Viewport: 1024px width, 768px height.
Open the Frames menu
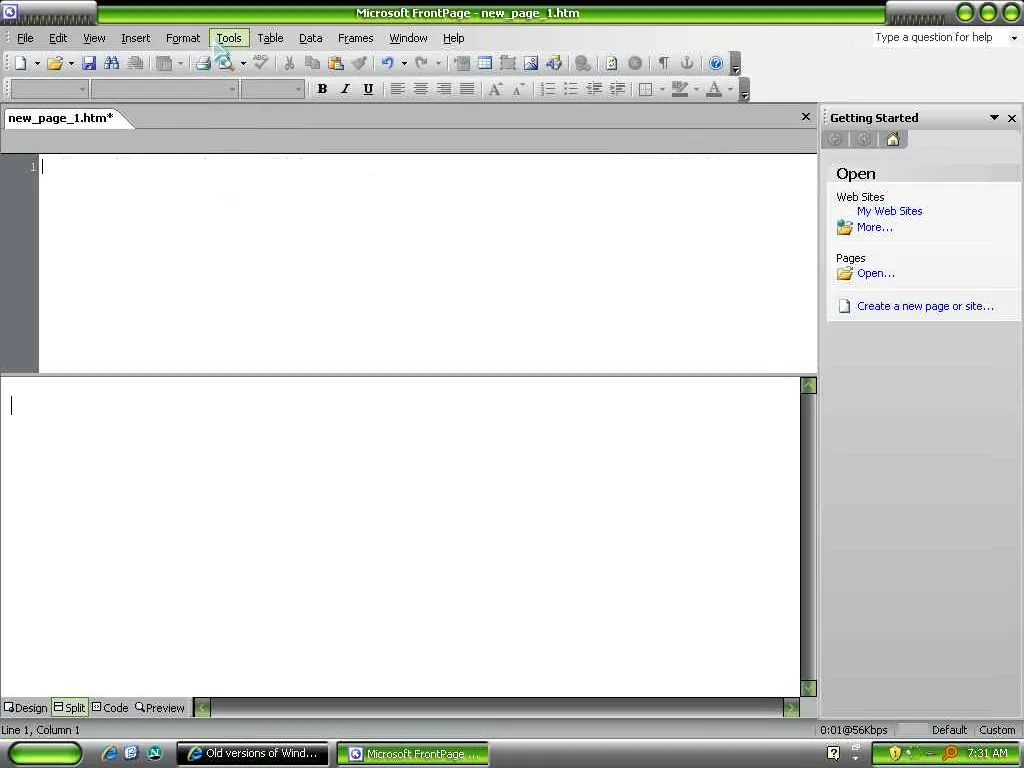tap(355, 38)
